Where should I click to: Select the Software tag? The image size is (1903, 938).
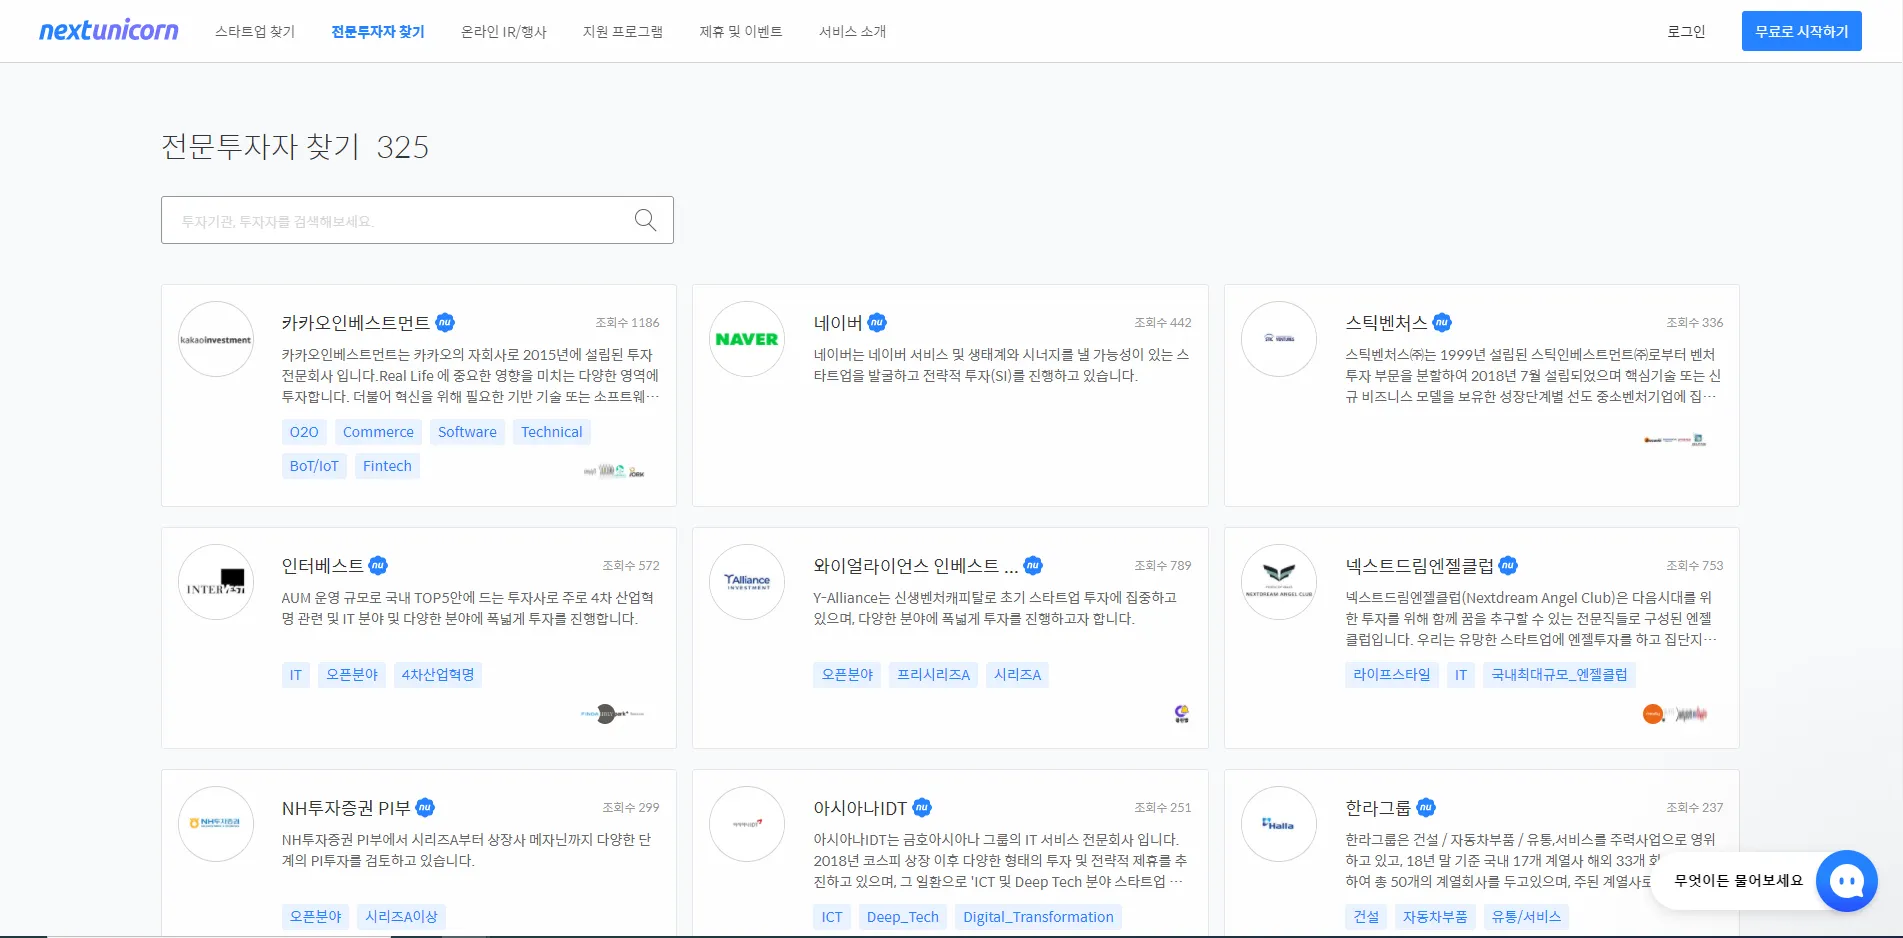tap(467, 432)
